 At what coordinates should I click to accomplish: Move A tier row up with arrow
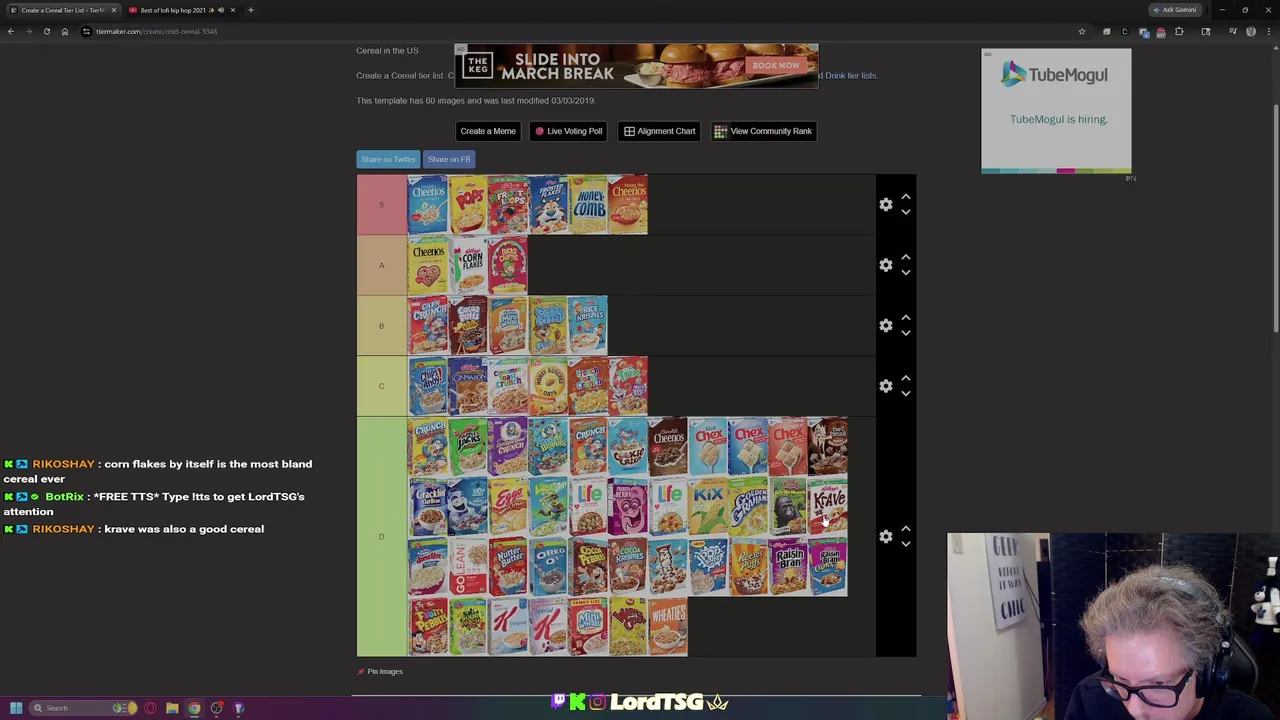pyautogui.click(x=906, y=257)
